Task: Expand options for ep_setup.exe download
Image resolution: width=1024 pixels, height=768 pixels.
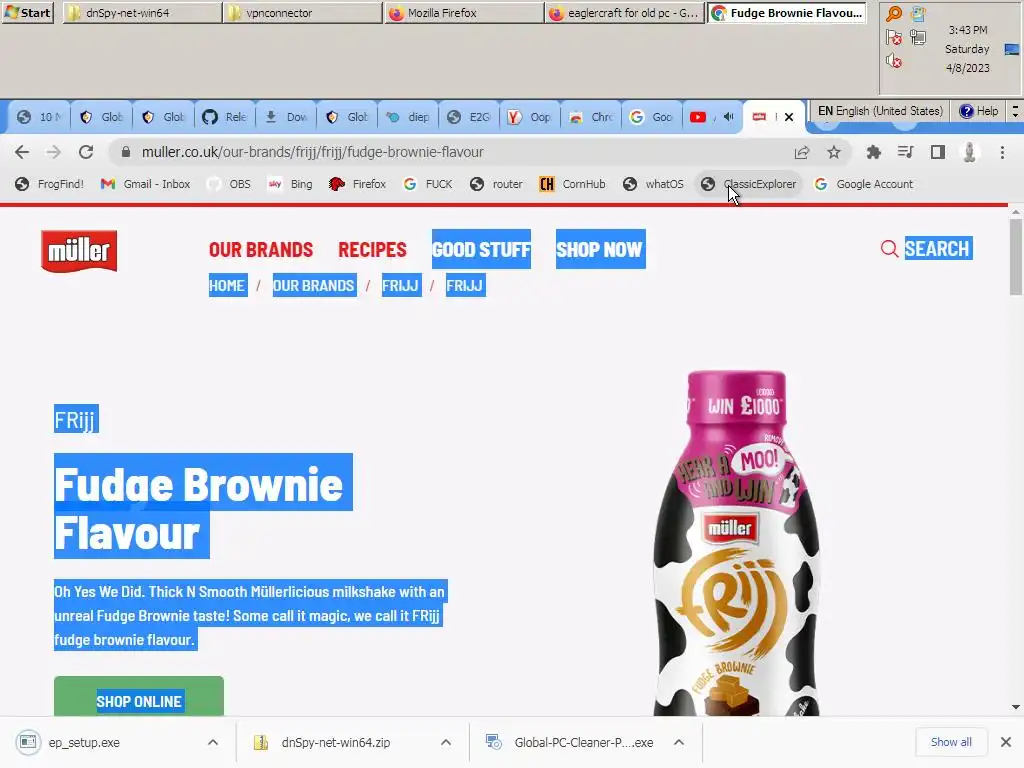Action: tap(213, 743)
